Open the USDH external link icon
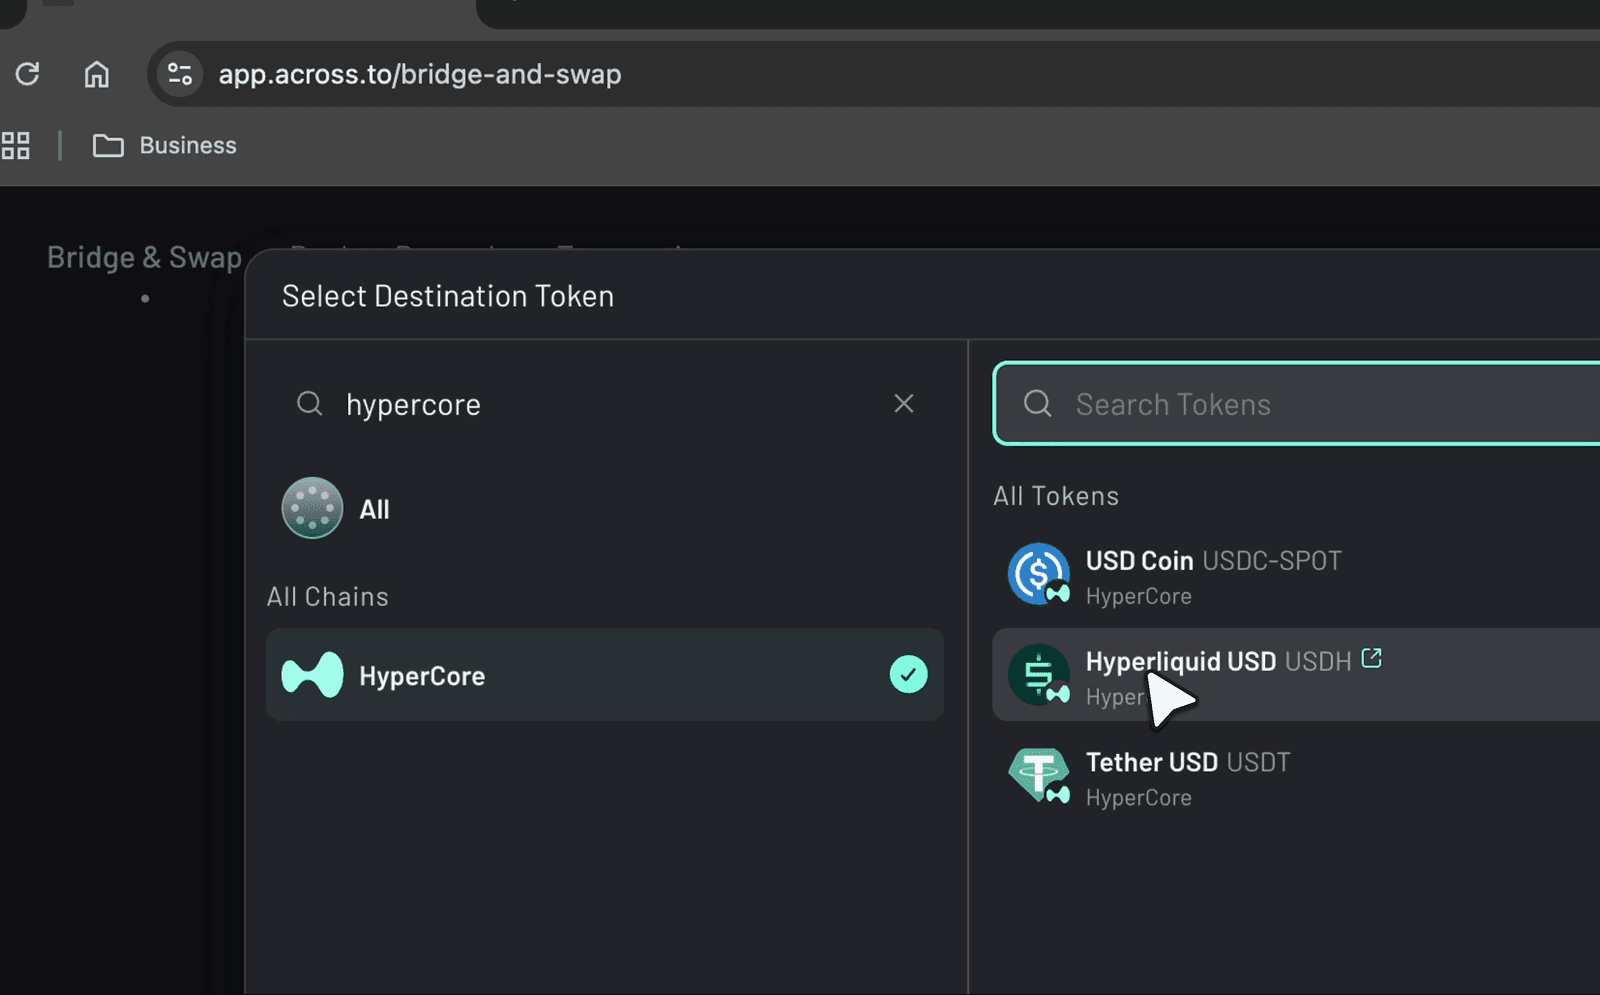This screenshot has width=1600, height=995. click(x=1372, y=658)
